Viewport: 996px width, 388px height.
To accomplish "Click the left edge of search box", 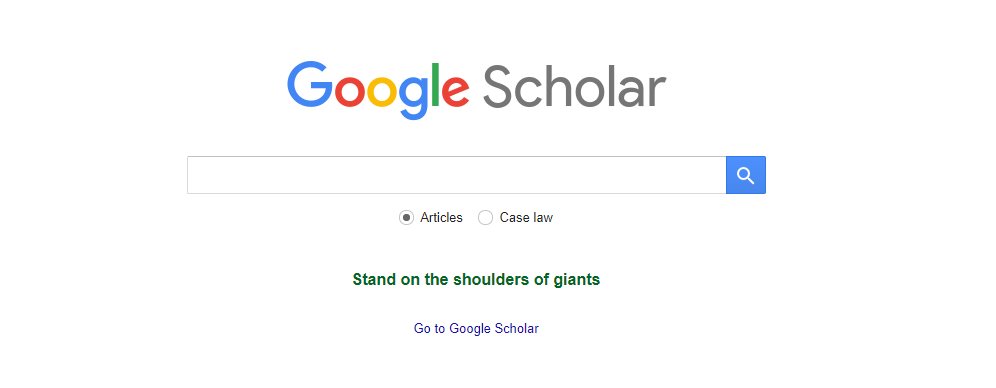I will click(x=191, y=175).
